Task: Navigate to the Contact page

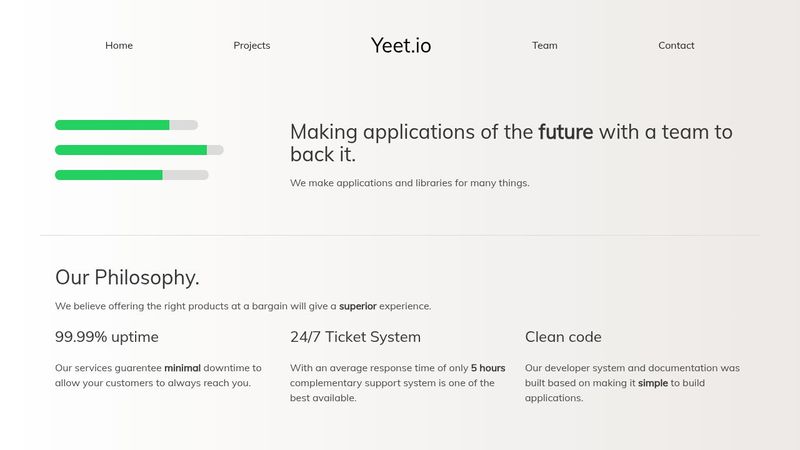Action: [676, 45]
